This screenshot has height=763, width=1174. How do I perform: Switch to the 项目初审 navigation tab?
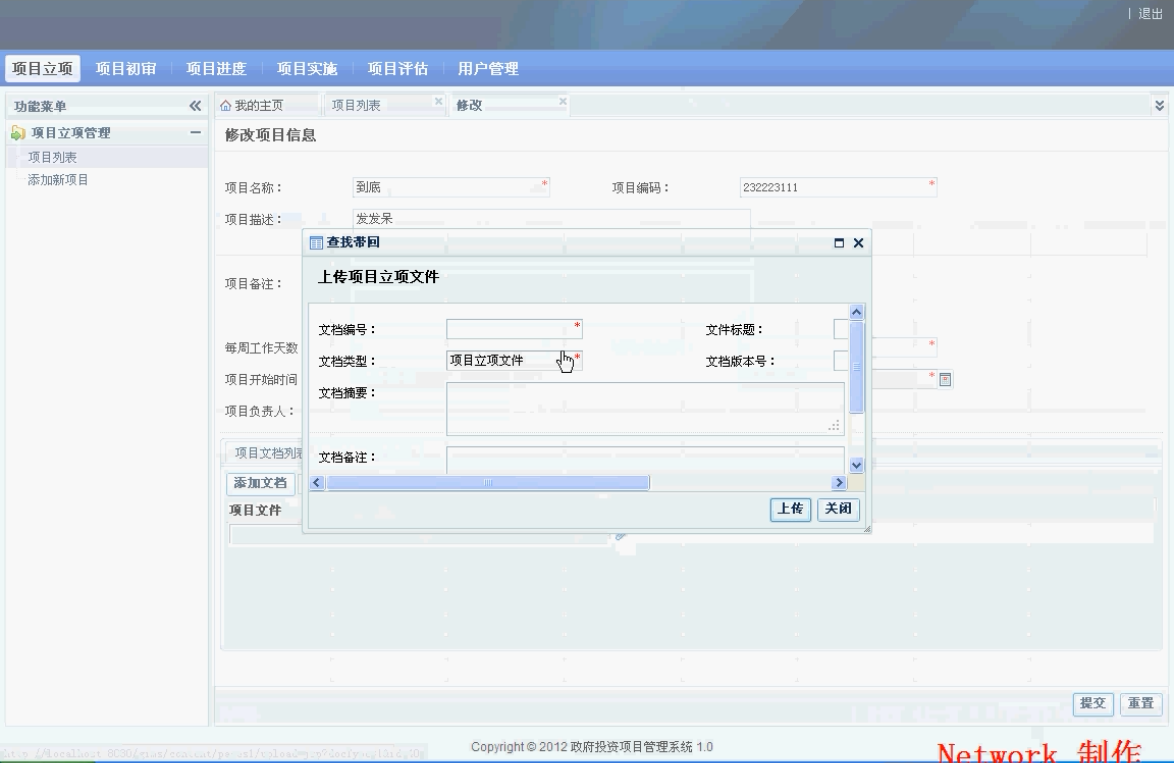coord(126,68)
